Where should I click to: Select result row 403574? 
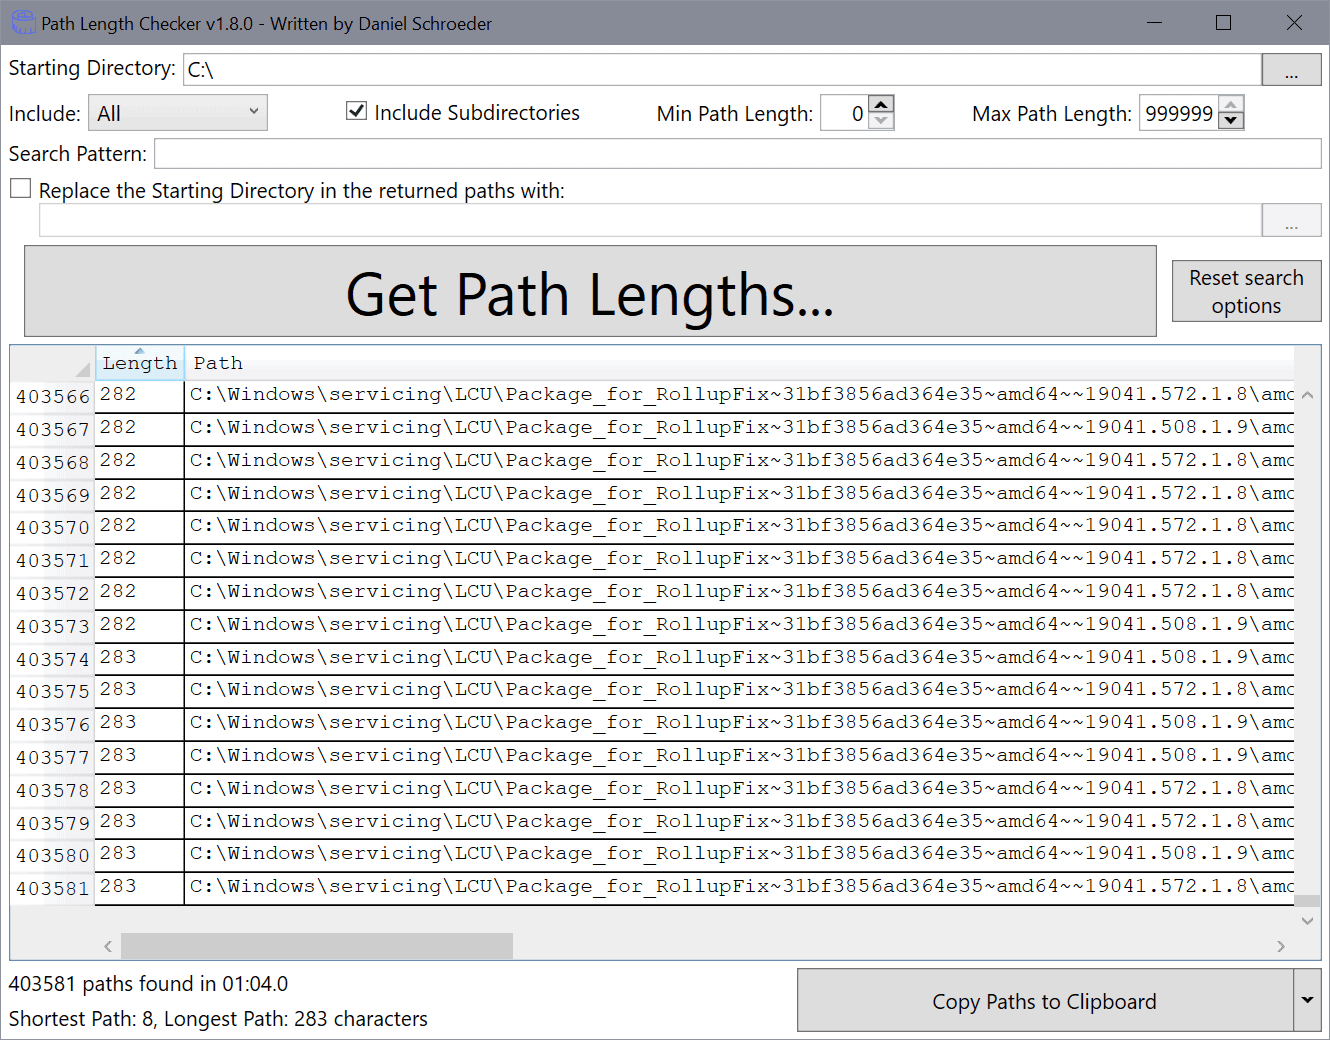pos(51,657)
